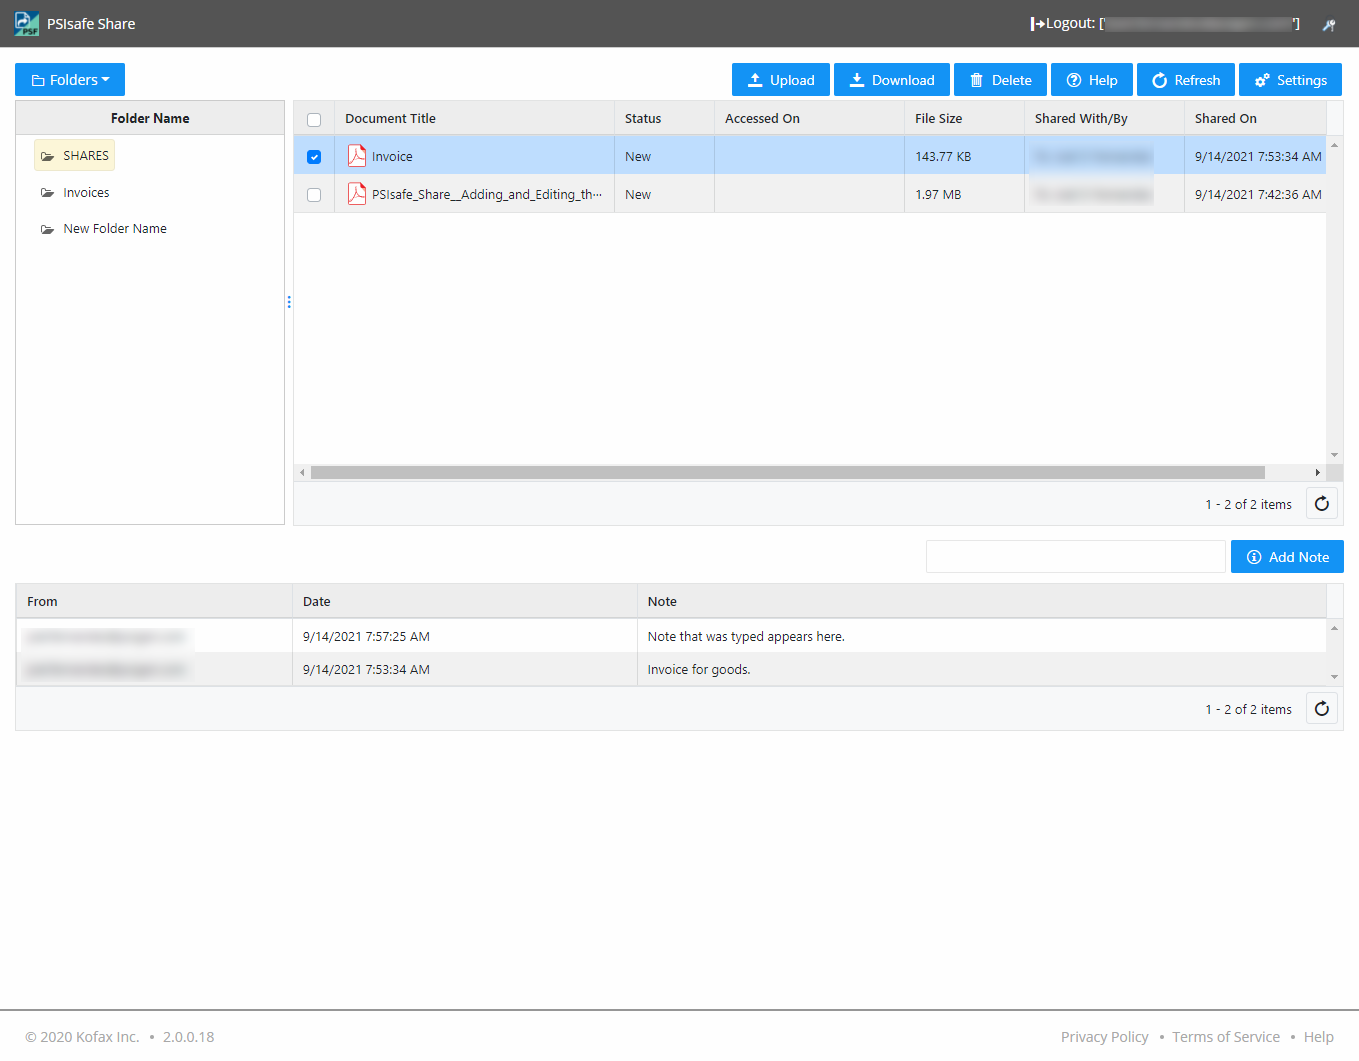Click the Invoice document title
1359x1061 pixels.
click(392, 157)
